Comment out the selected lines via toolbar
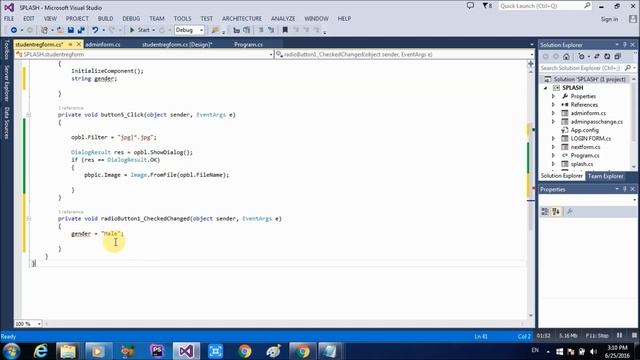The width and height of the screenshot is (640, 360). pyautogui.click(x=261, y=30)
